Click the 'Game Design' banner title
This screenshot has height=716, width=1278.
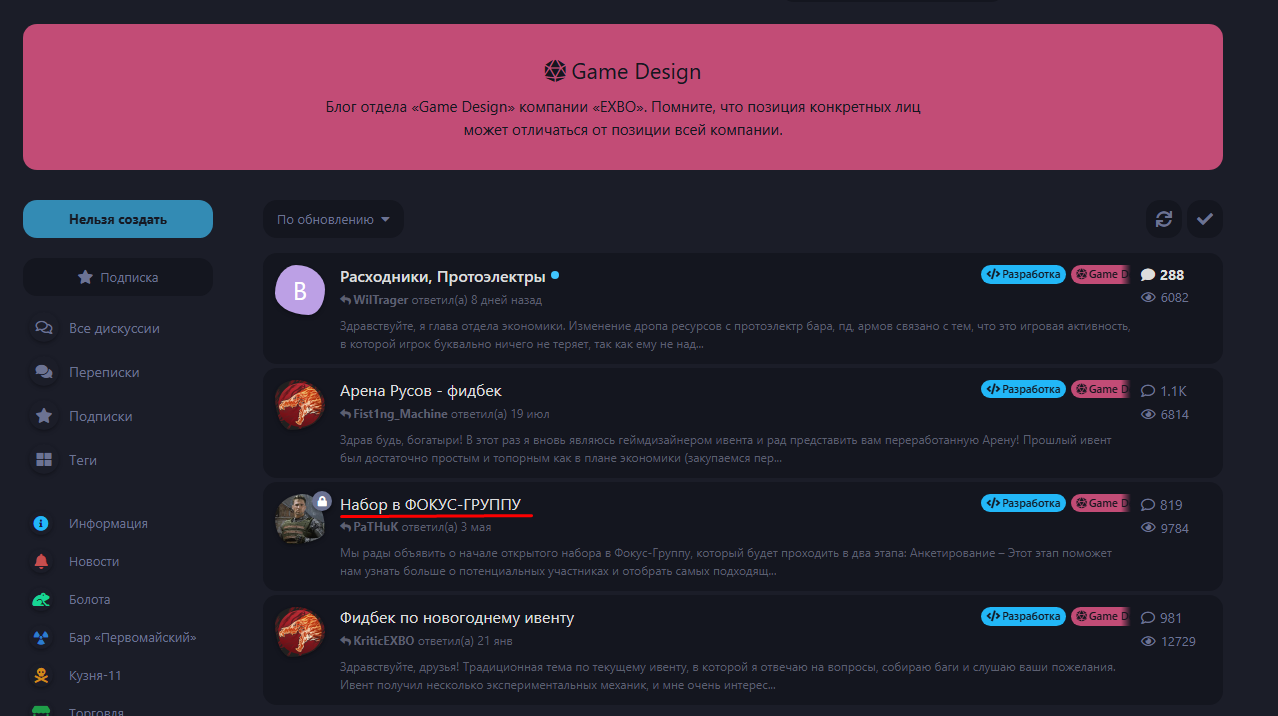[x=636, y=72]
